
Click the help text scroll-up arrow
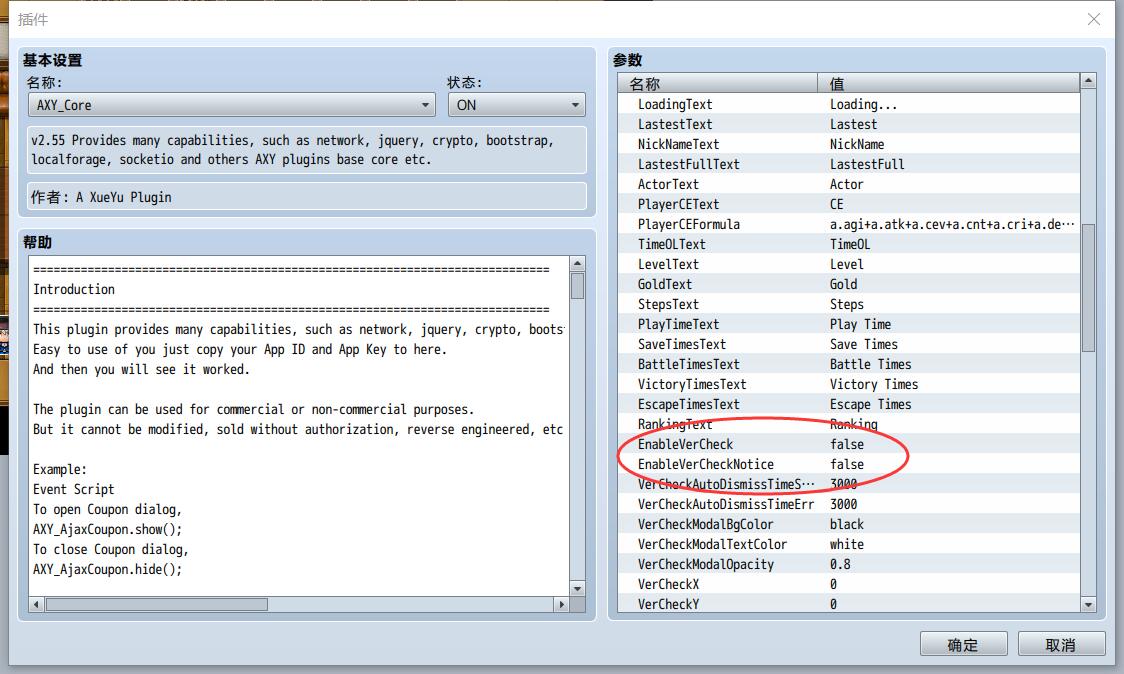click(x=577, y=264)
